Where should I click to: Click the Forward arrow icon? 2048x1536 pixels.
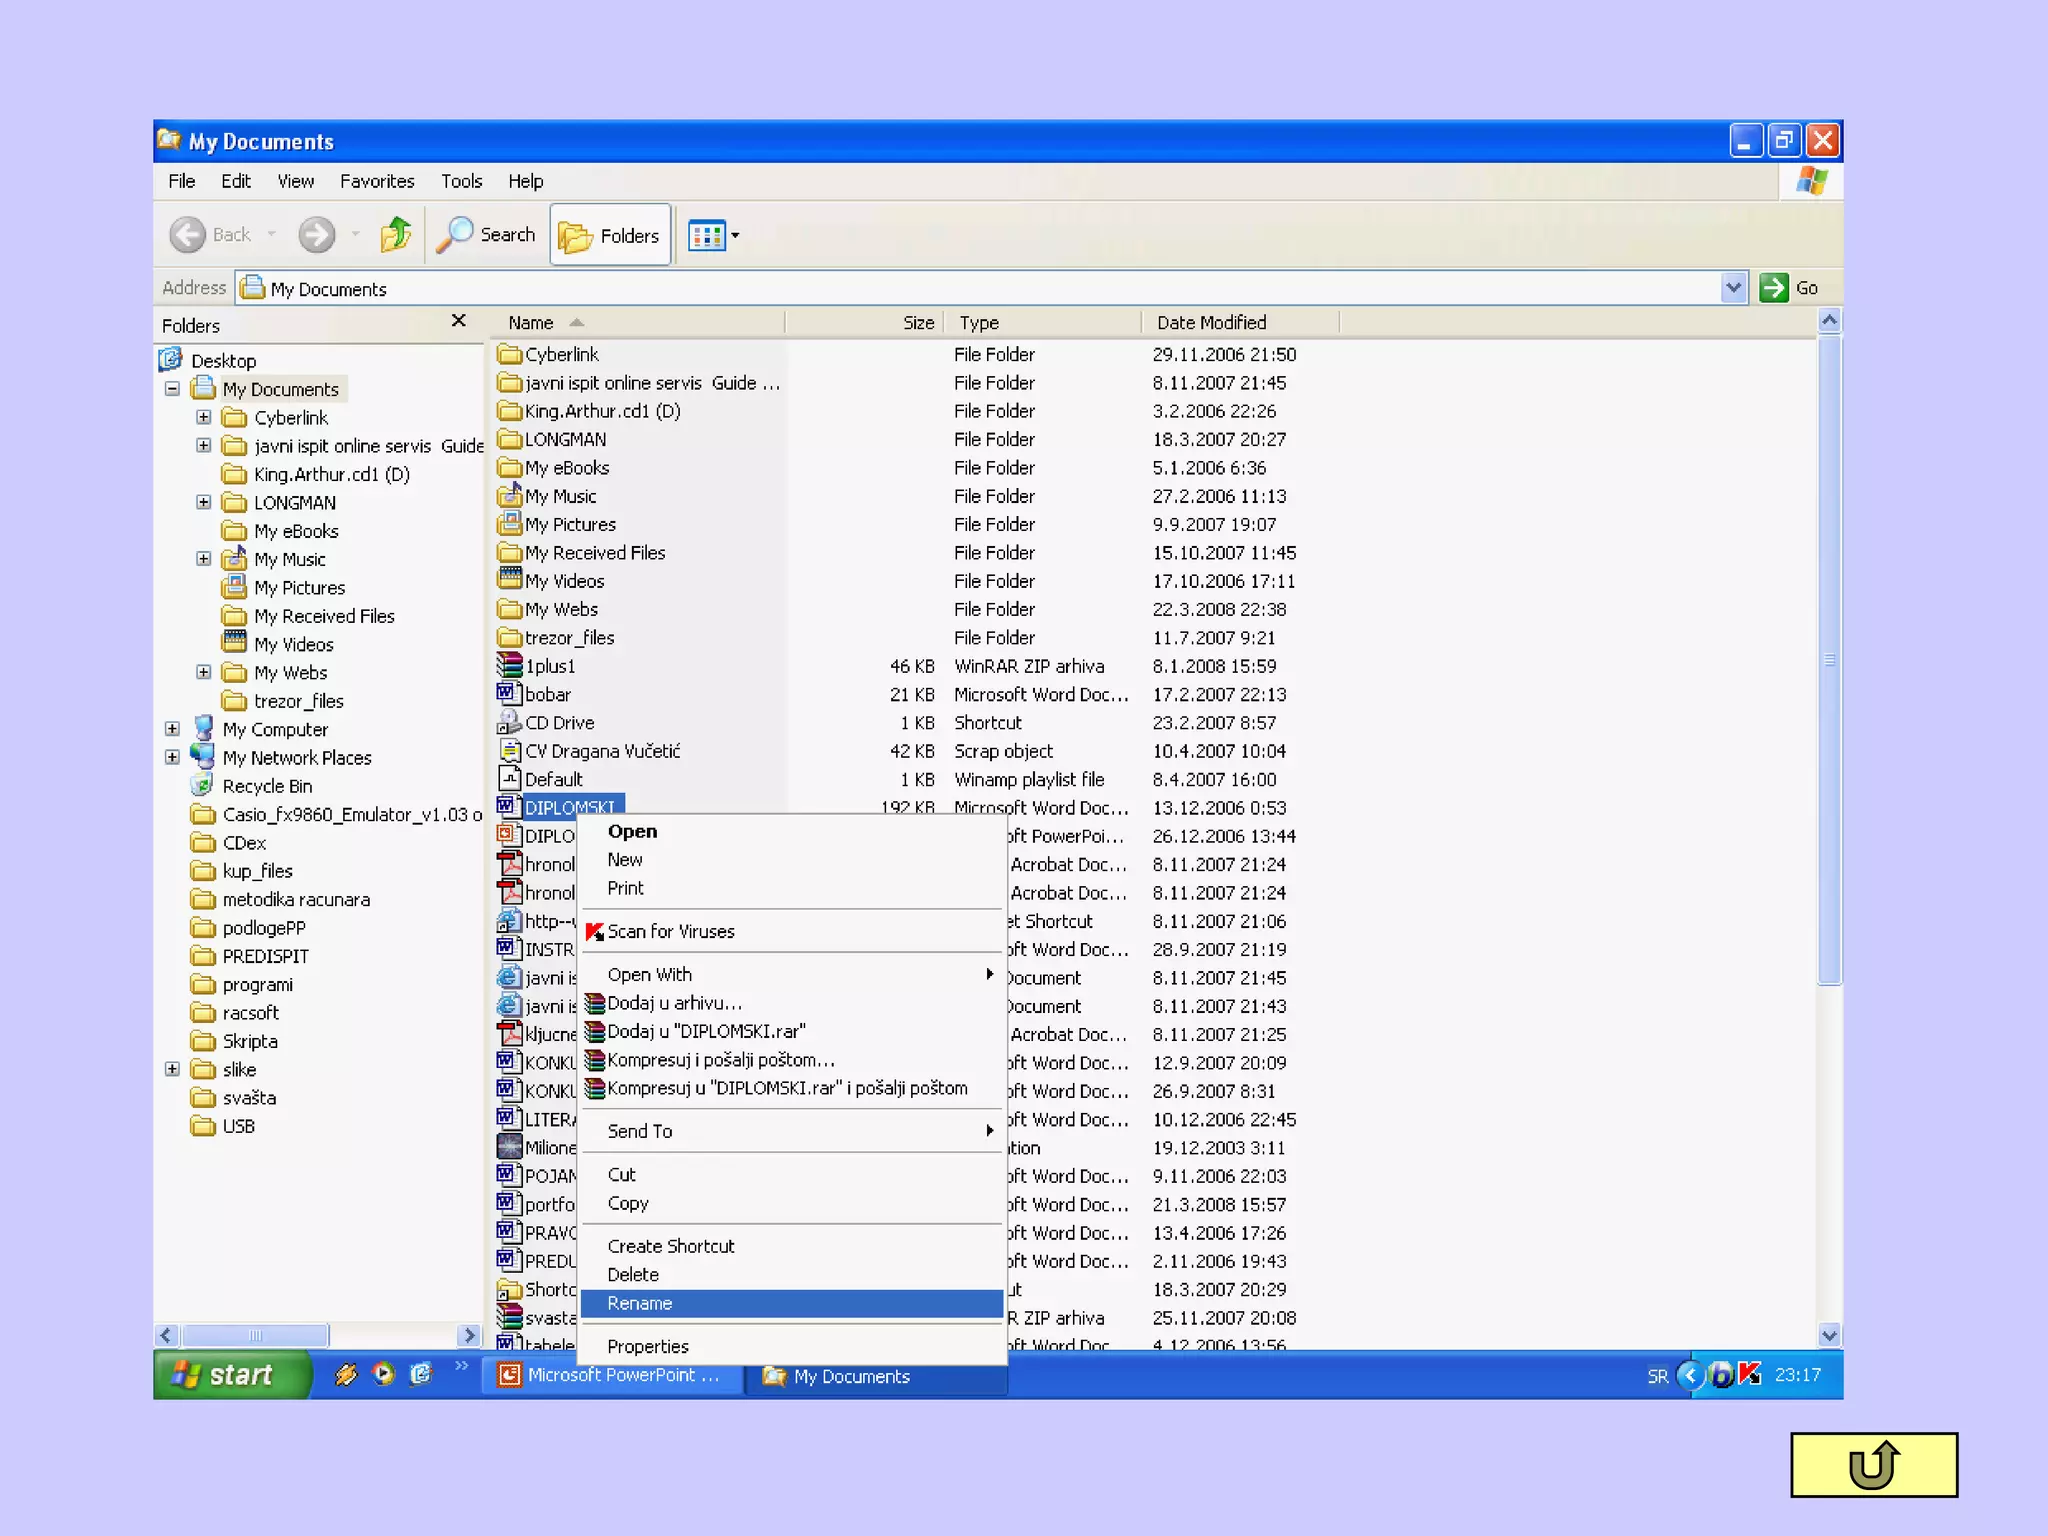coord(317,235)
